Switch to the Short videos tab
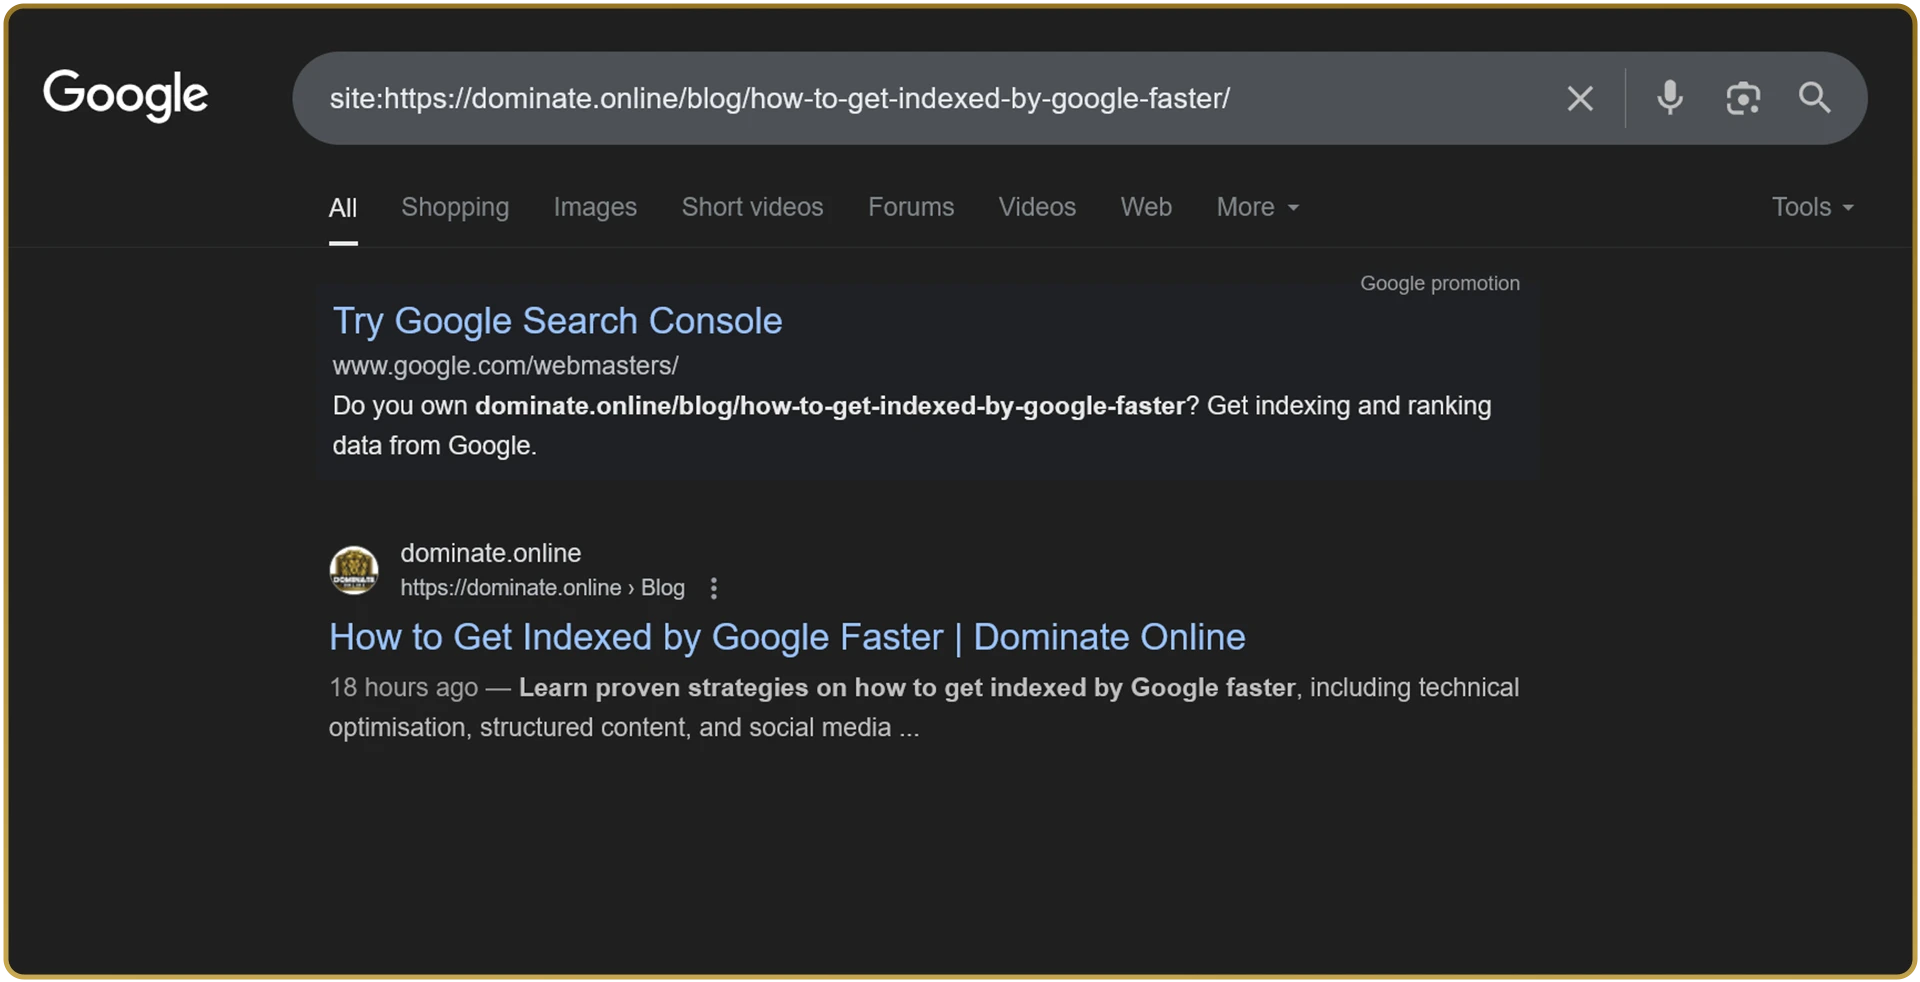This screenshot has width=1920, height=982. point(752,207)
